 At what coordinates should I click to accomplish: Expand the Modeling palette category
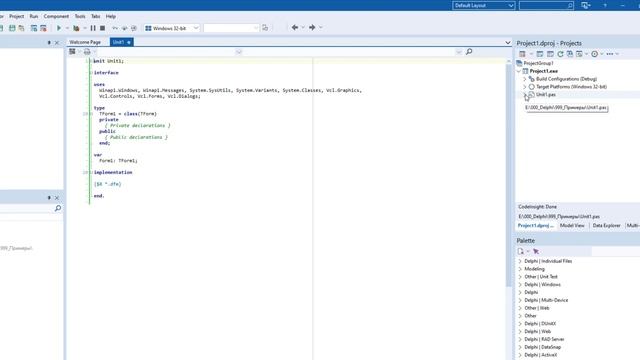point(520,269)
